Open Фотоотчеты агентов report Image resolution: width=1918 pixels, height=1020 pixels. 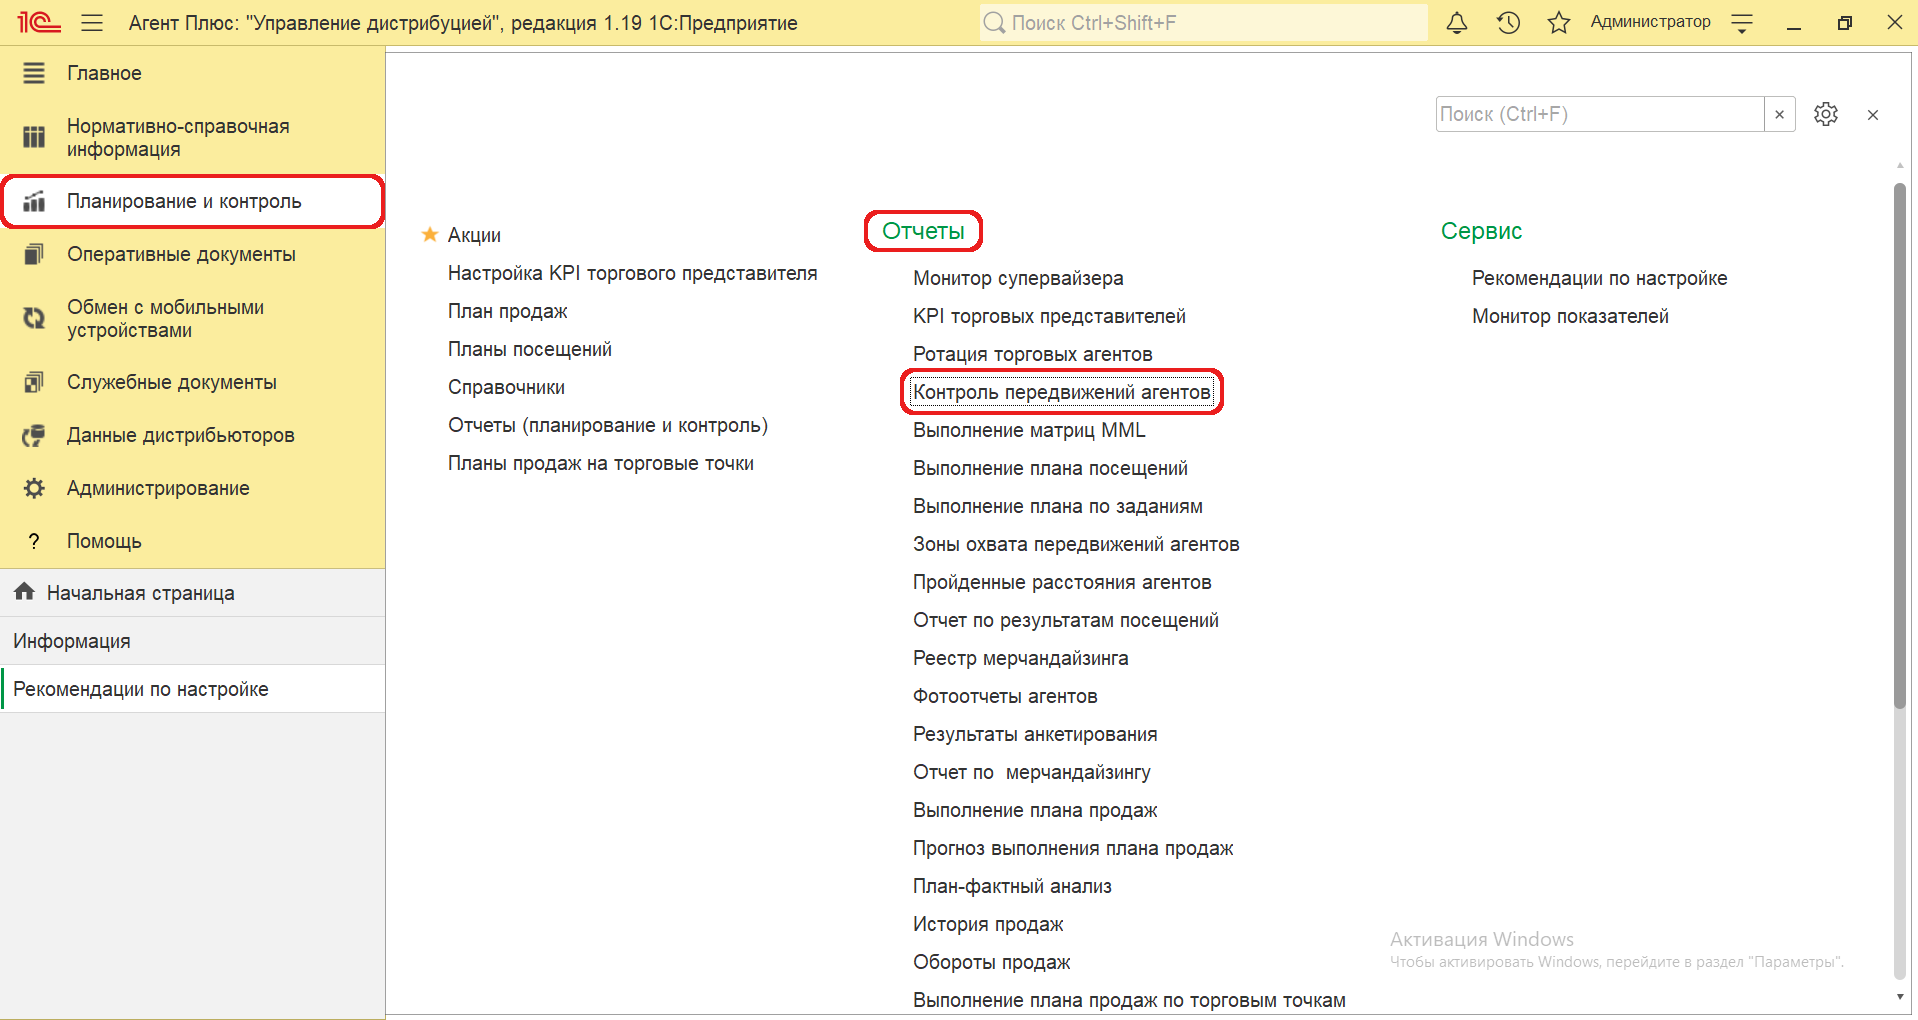1005,696
